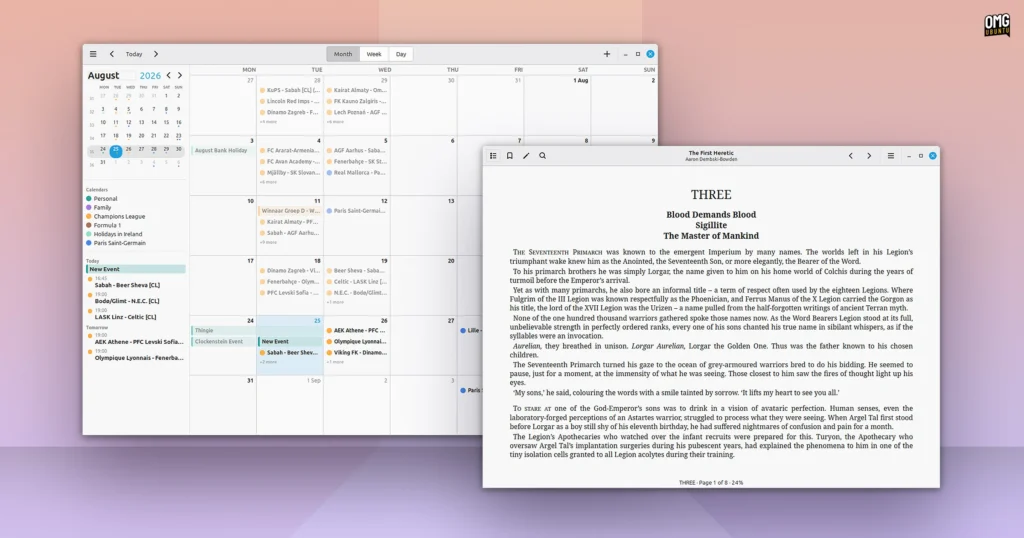Open the table of contents in the reader
This screenshot has width=1024, height=538.
[x=493, y=156]
